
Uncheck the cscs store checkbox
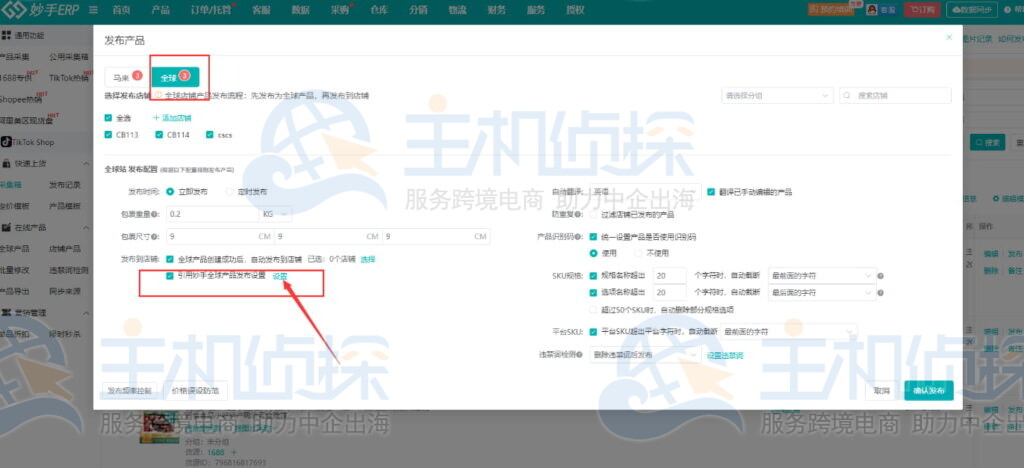[x=210, y=135]
